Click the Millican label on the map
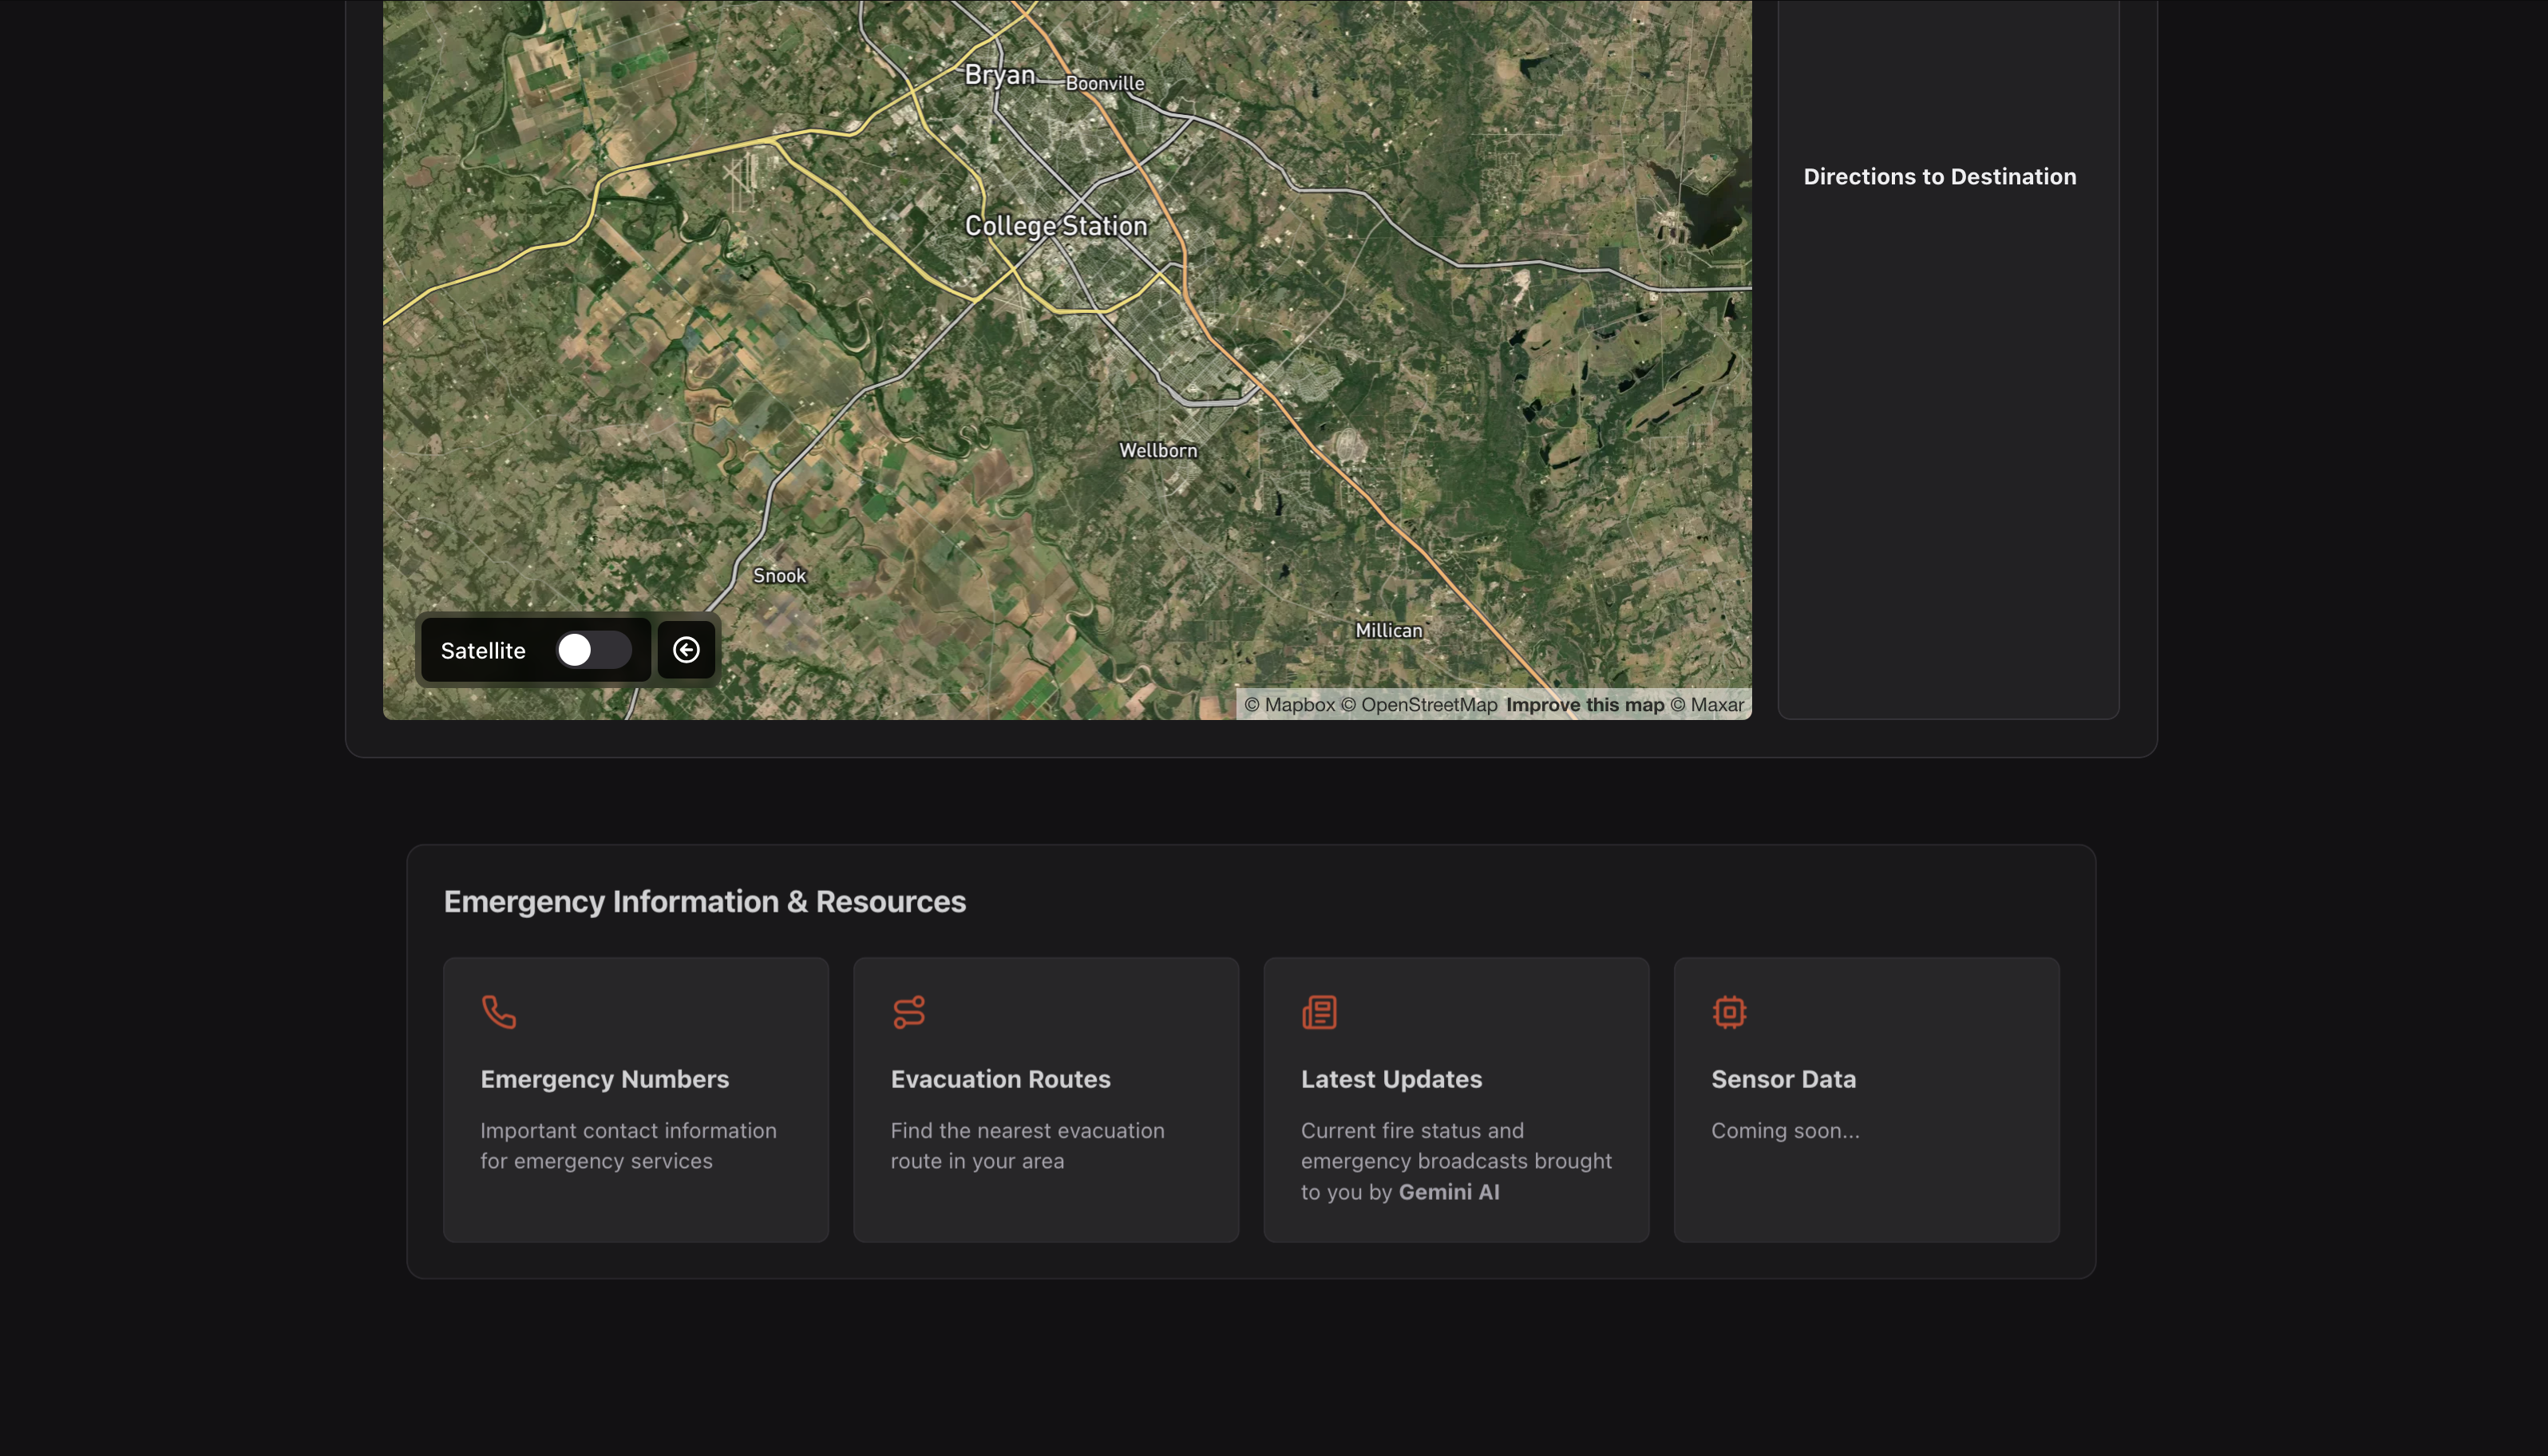This screenshot has height=1456, width=2548. coord(1388,631)
